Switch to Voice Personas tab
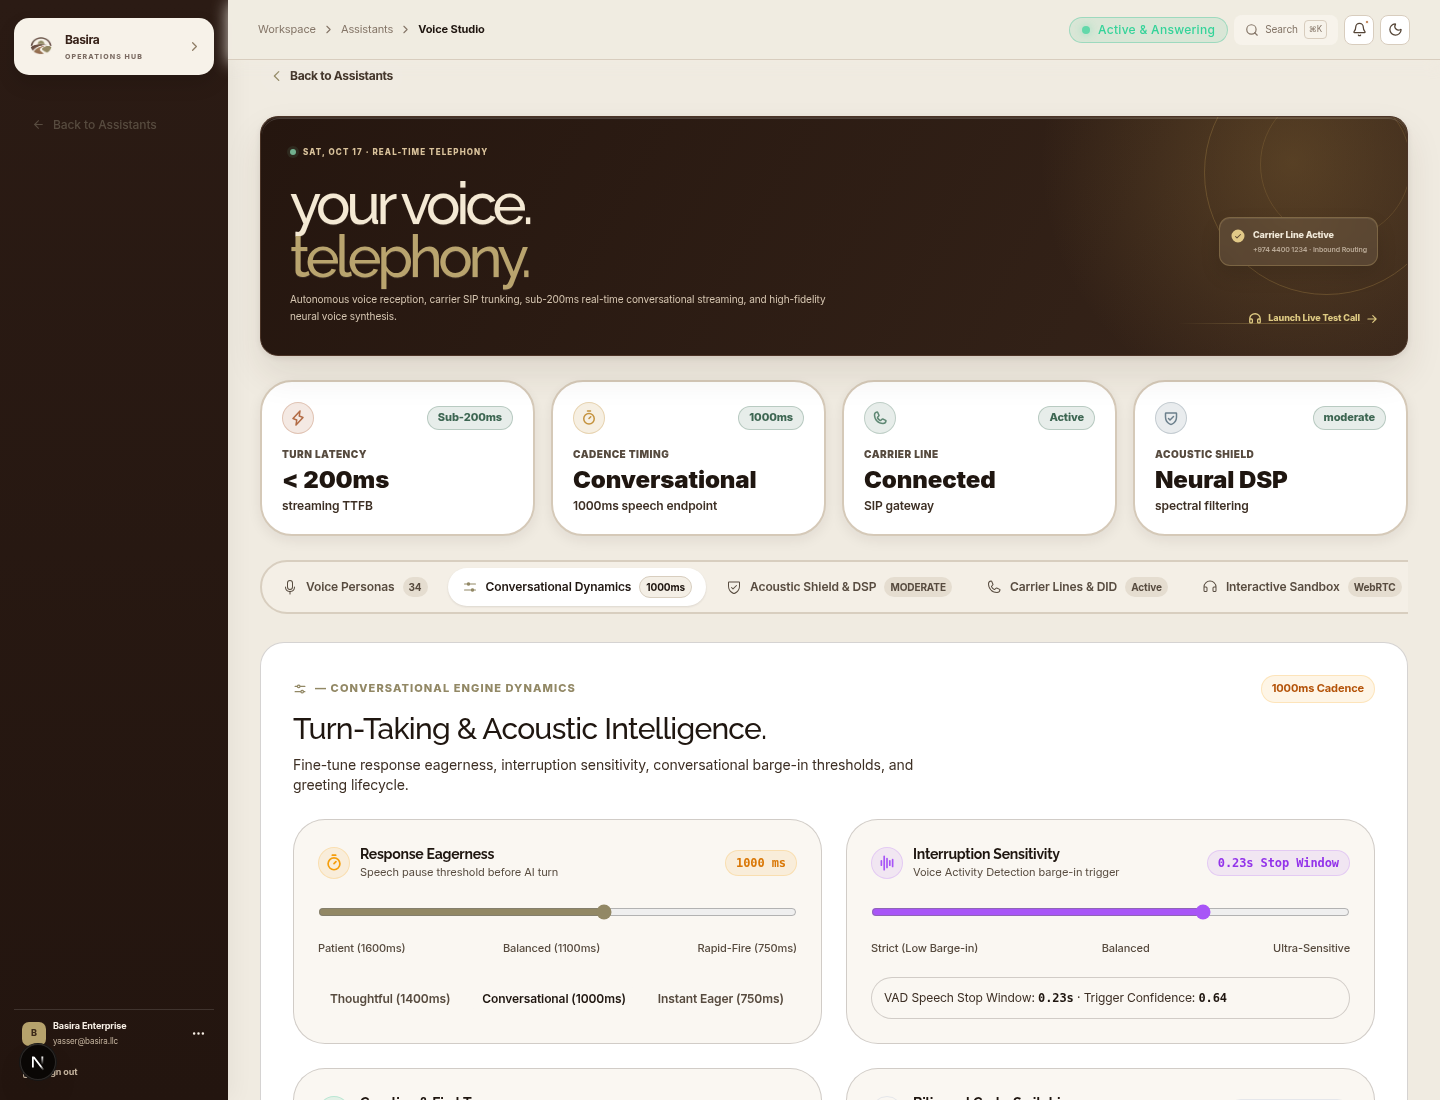Image resolution: width=1440 pixels, height=1100 pixels. [x=355, y=587]
